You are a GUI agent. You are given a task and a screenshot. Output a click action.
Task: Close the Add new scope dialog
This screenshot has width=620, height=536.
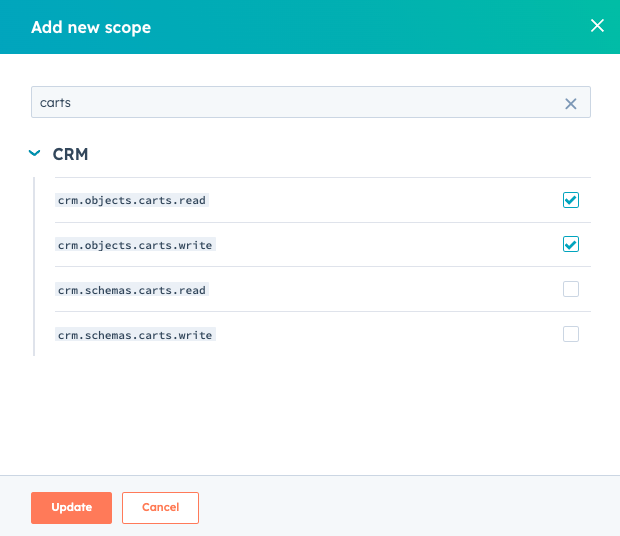coord(597,26)
